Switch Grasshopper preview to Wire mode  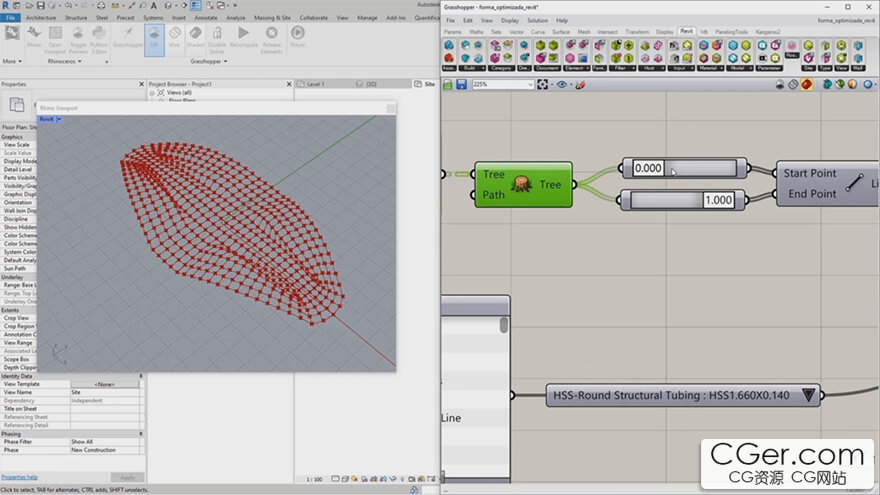pos(175,37)
